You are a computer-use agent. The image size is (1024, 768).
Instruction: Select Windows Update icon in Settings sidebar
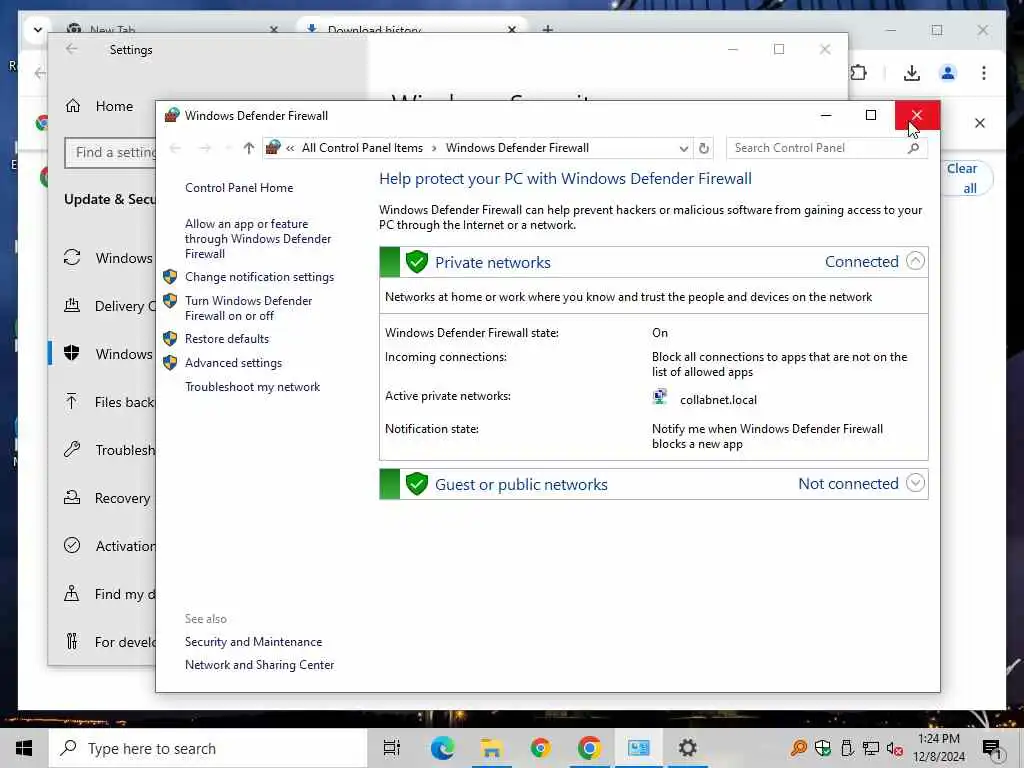pyautogui.click(x=72, y=258)
